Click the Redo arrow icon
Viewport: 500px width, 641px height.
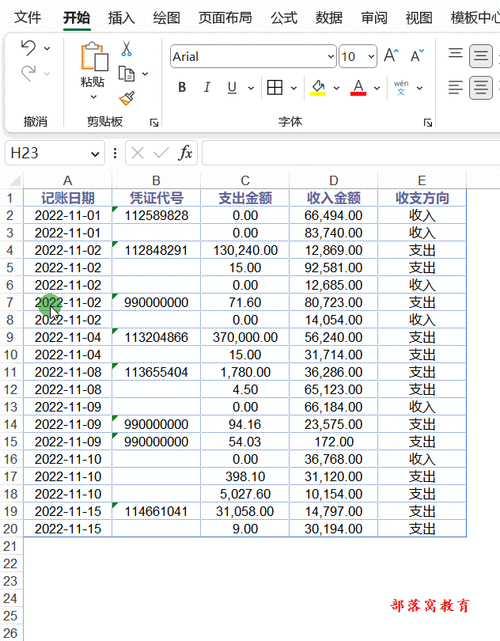(28, 74)
